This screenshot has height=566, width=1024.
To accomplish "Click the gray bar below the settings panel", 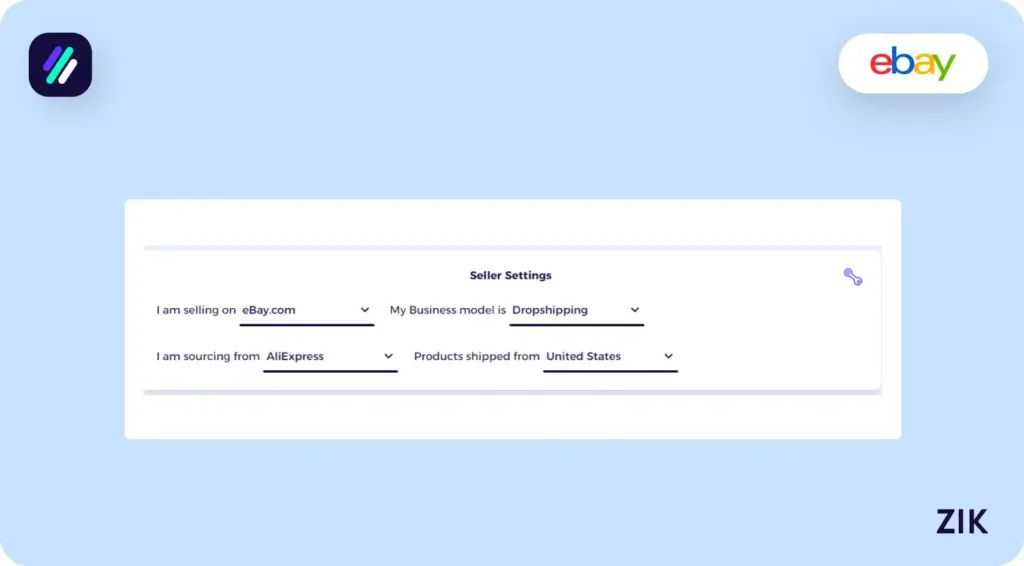I will coord(512,392).
